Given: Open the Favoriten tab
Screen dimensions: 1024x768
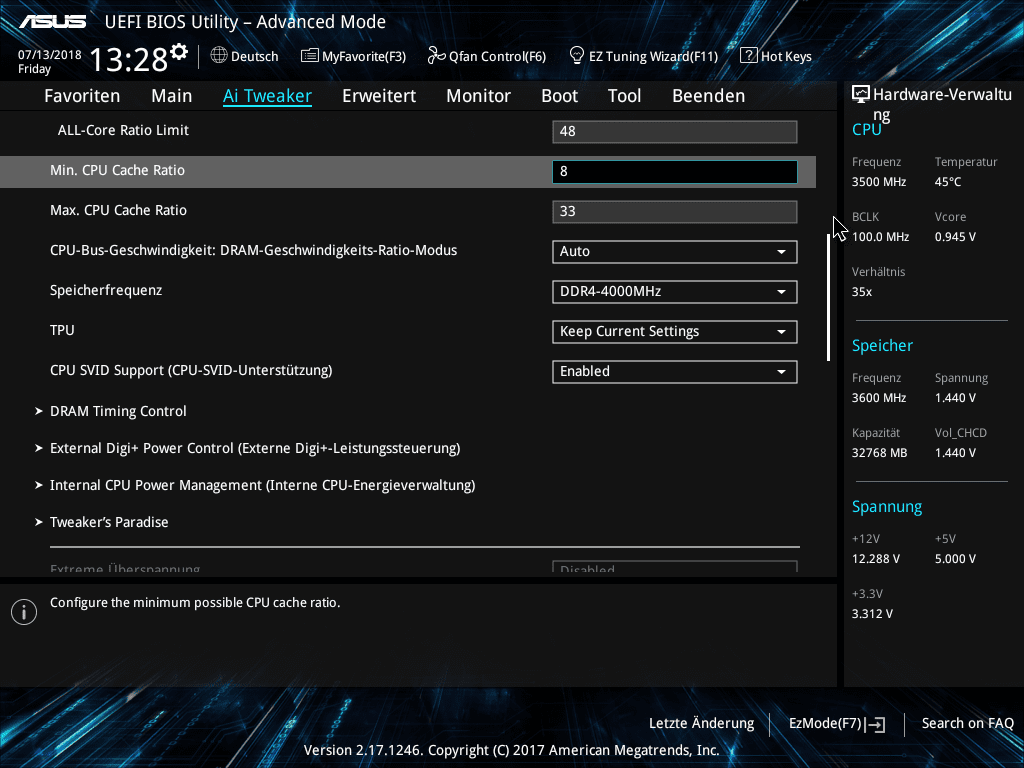Looking at the screenshot, I should (82, 96).
